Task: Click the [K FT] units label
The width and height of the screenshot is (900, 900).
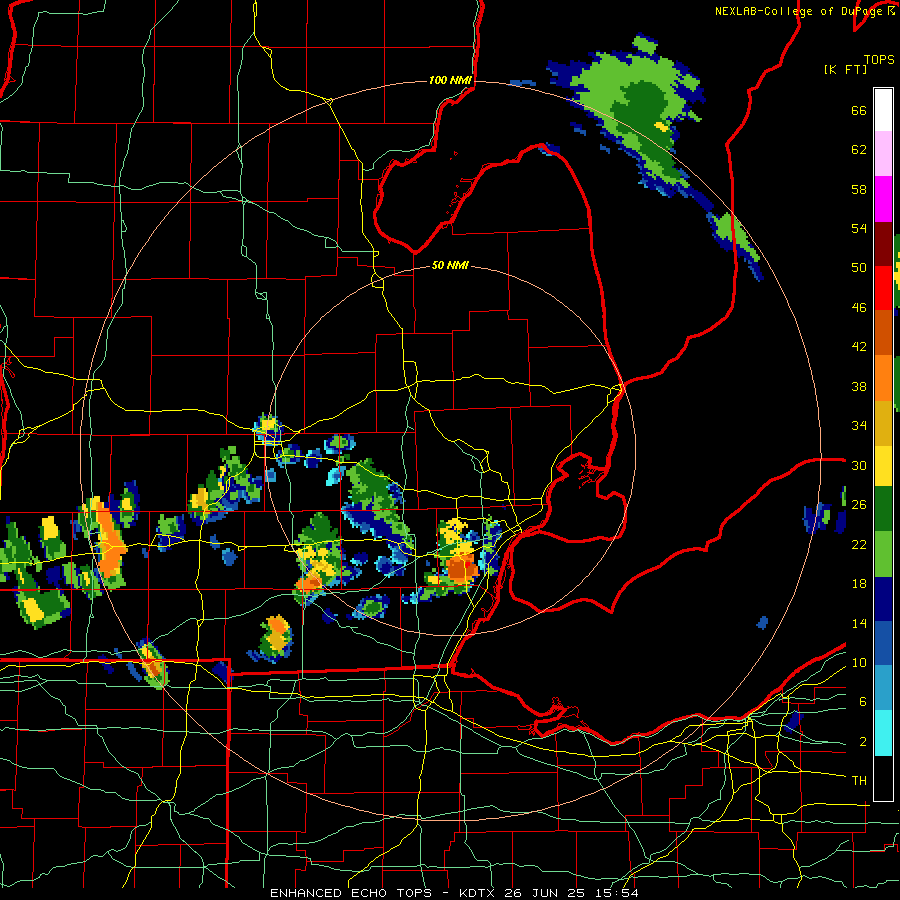Action: (845, 69)
